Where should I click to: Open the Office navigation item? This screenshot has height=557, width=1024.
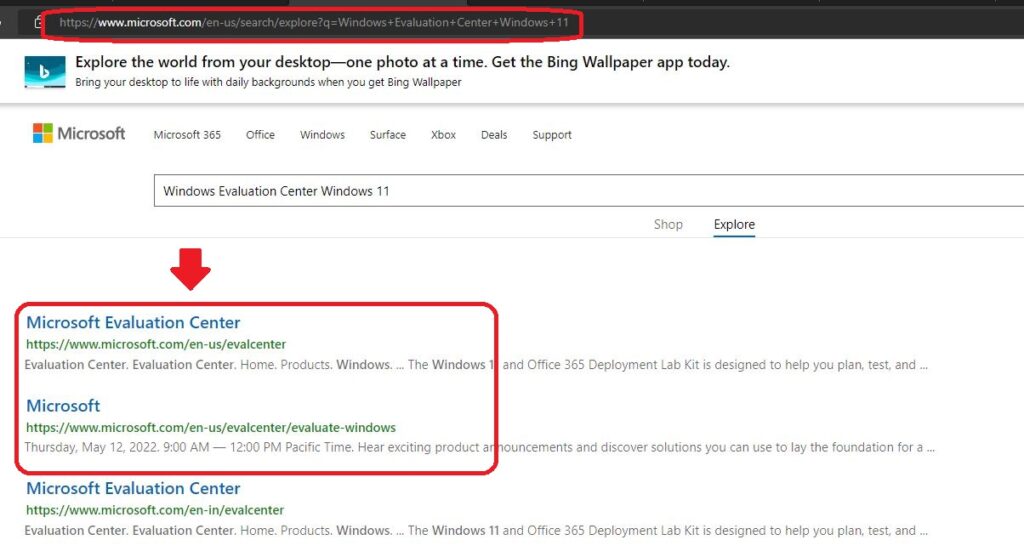point(260,135)
